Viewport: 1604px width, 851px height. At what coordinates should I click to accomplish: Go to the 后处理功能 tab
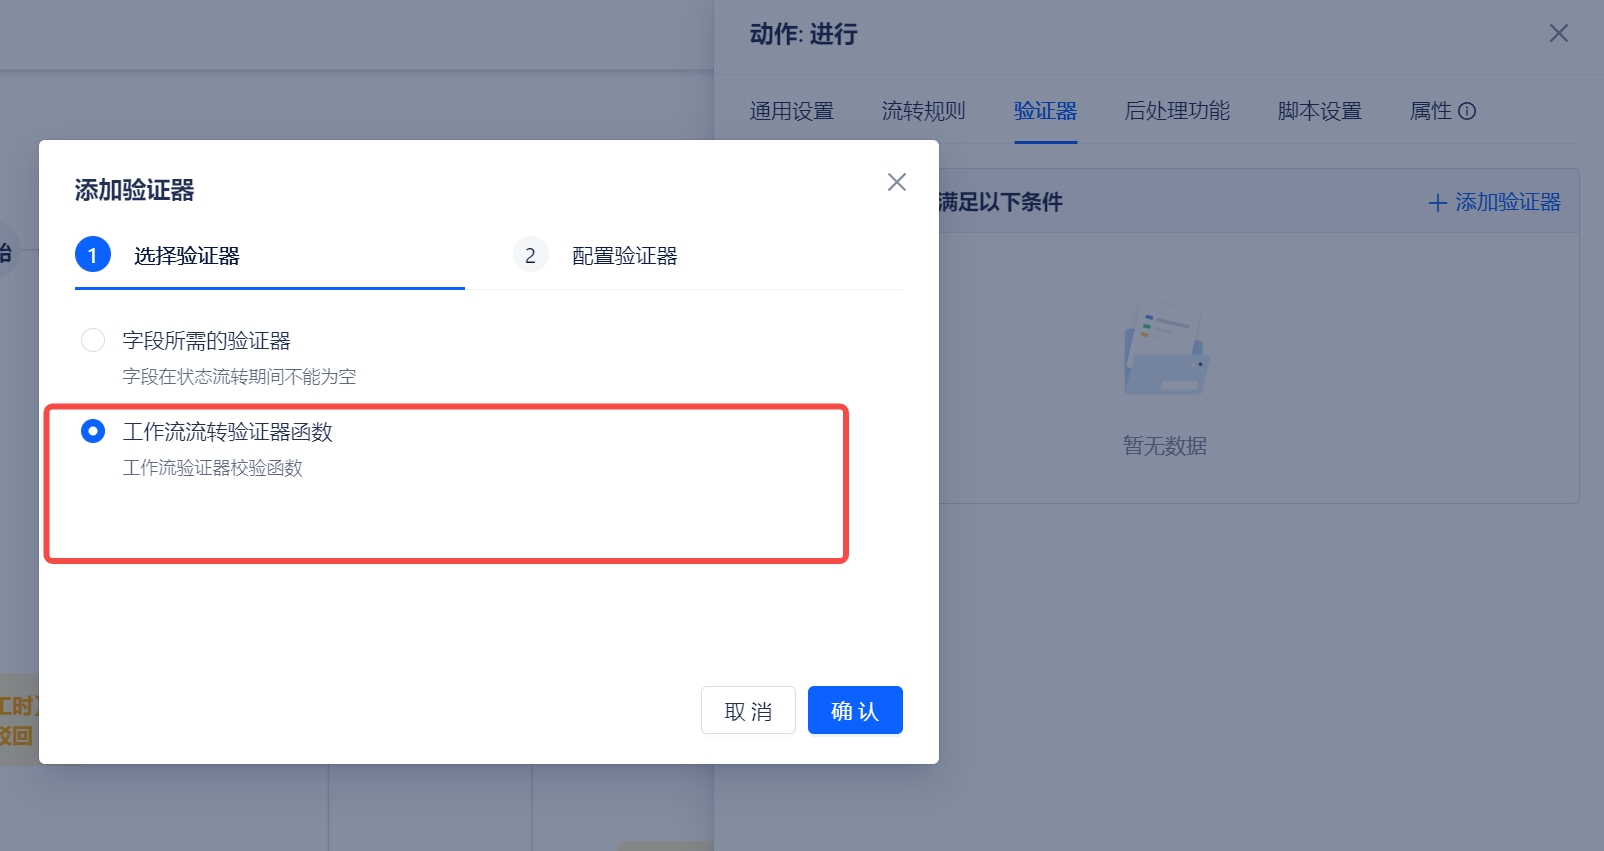pos(1177,111)
